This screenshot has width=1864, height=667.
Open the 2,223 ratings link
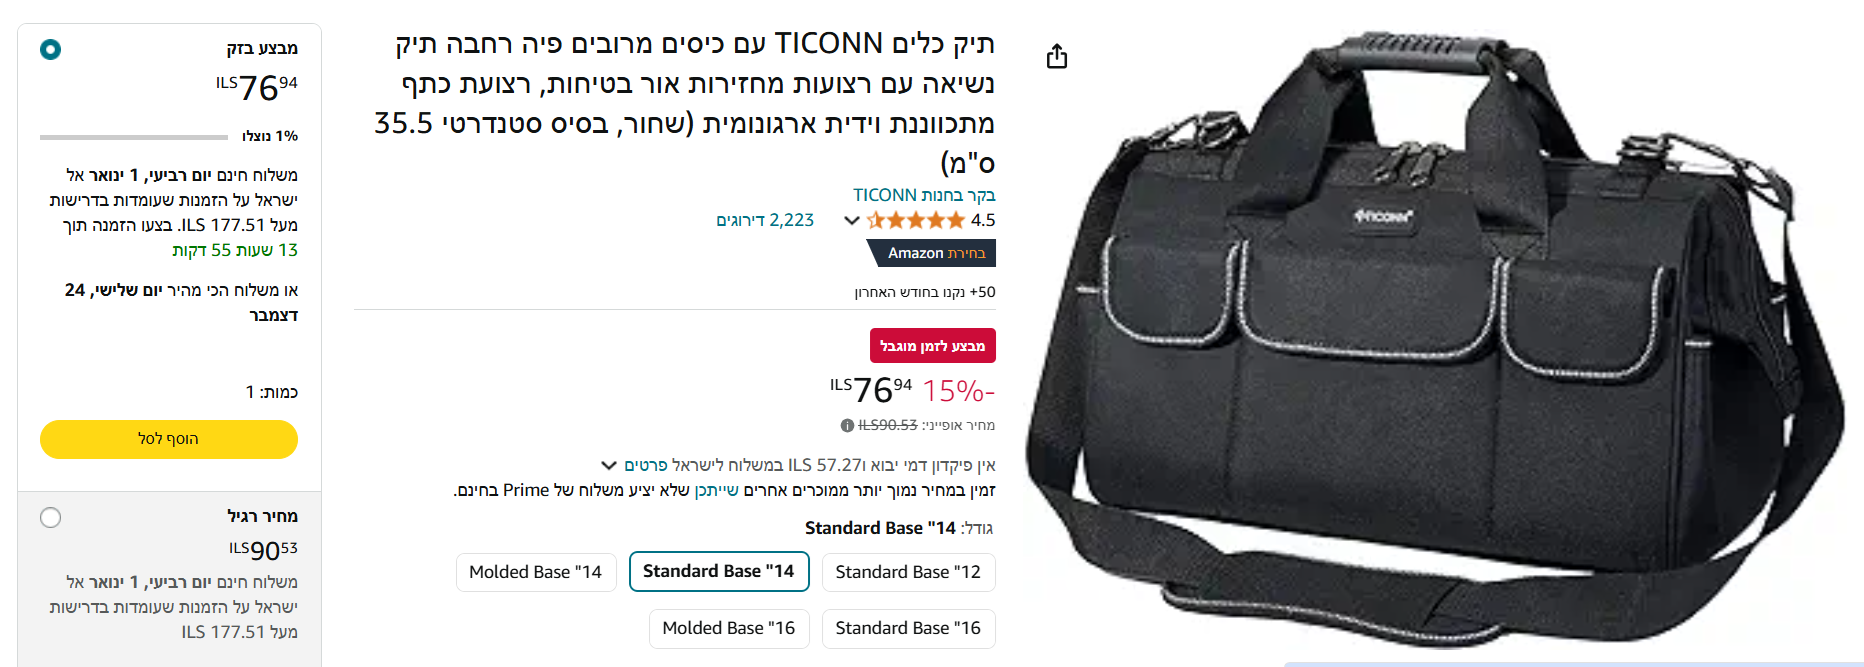765,220
